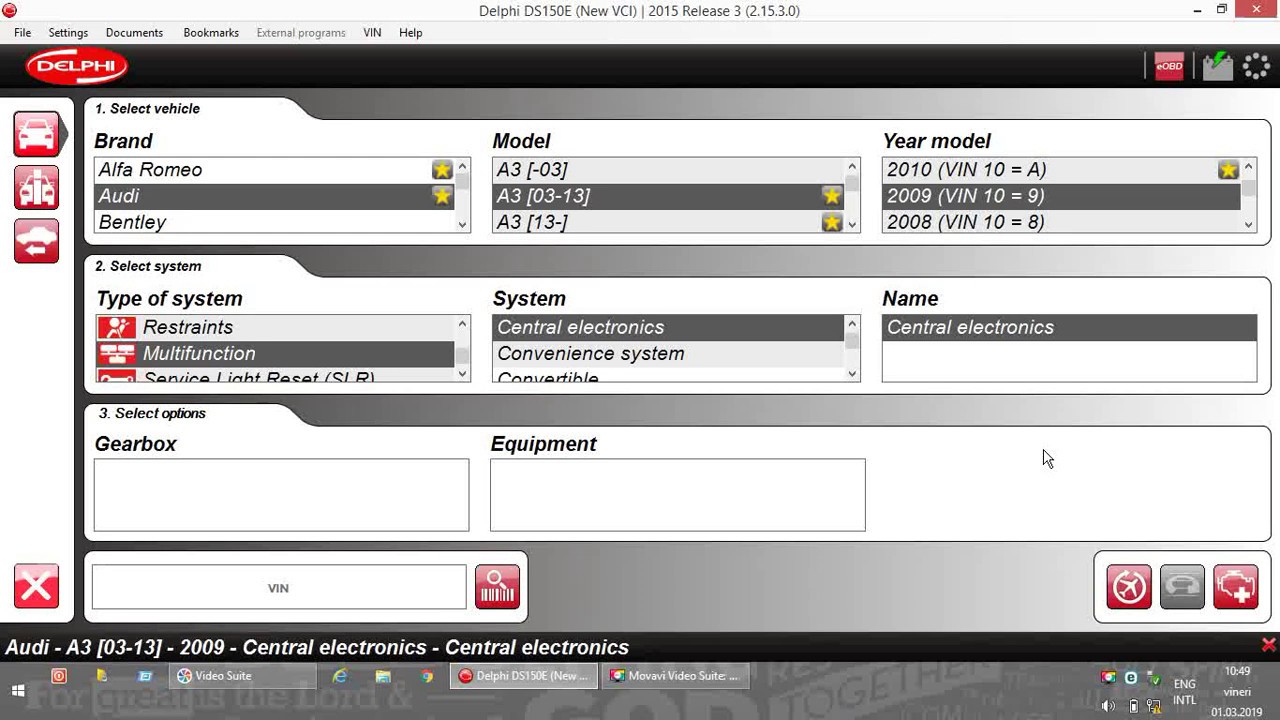Select 2010 (VIN 10 = A) year

tap(1061, 170)
